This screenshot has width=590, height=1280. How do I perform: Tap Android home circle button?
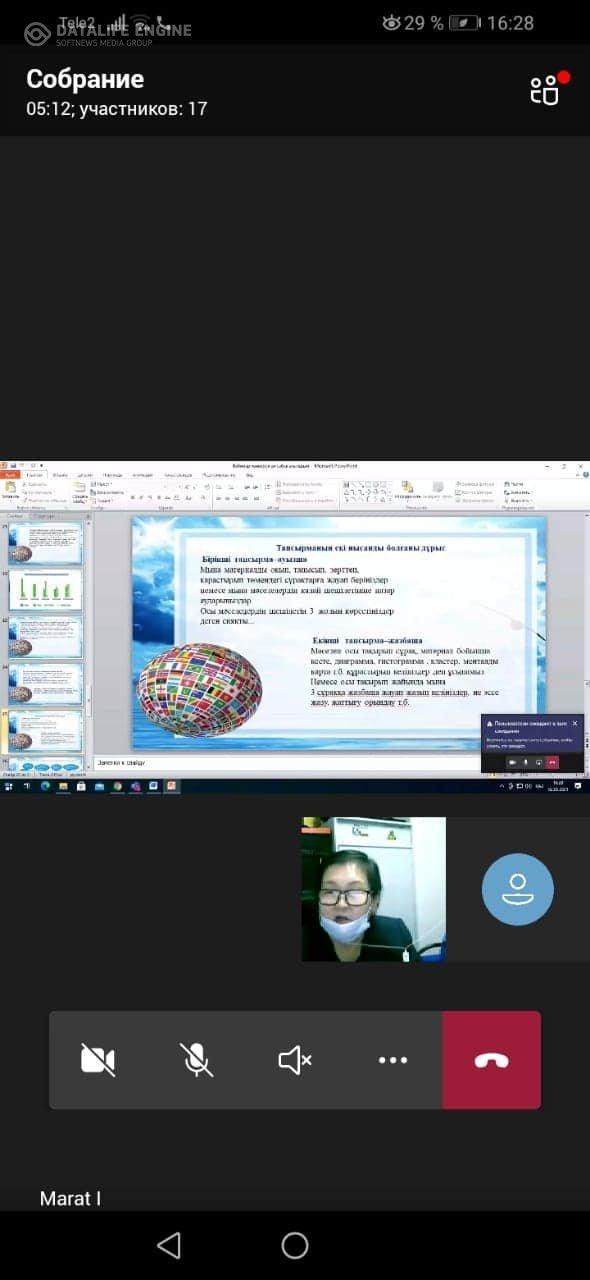[295, 1245]
